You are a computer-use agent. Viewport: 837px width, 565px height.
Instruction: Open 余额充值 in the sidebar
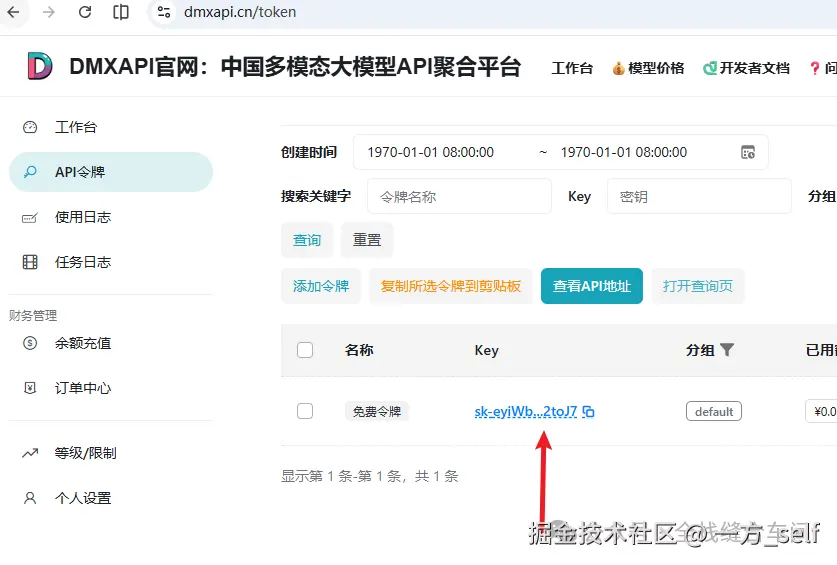click(83, 343)
